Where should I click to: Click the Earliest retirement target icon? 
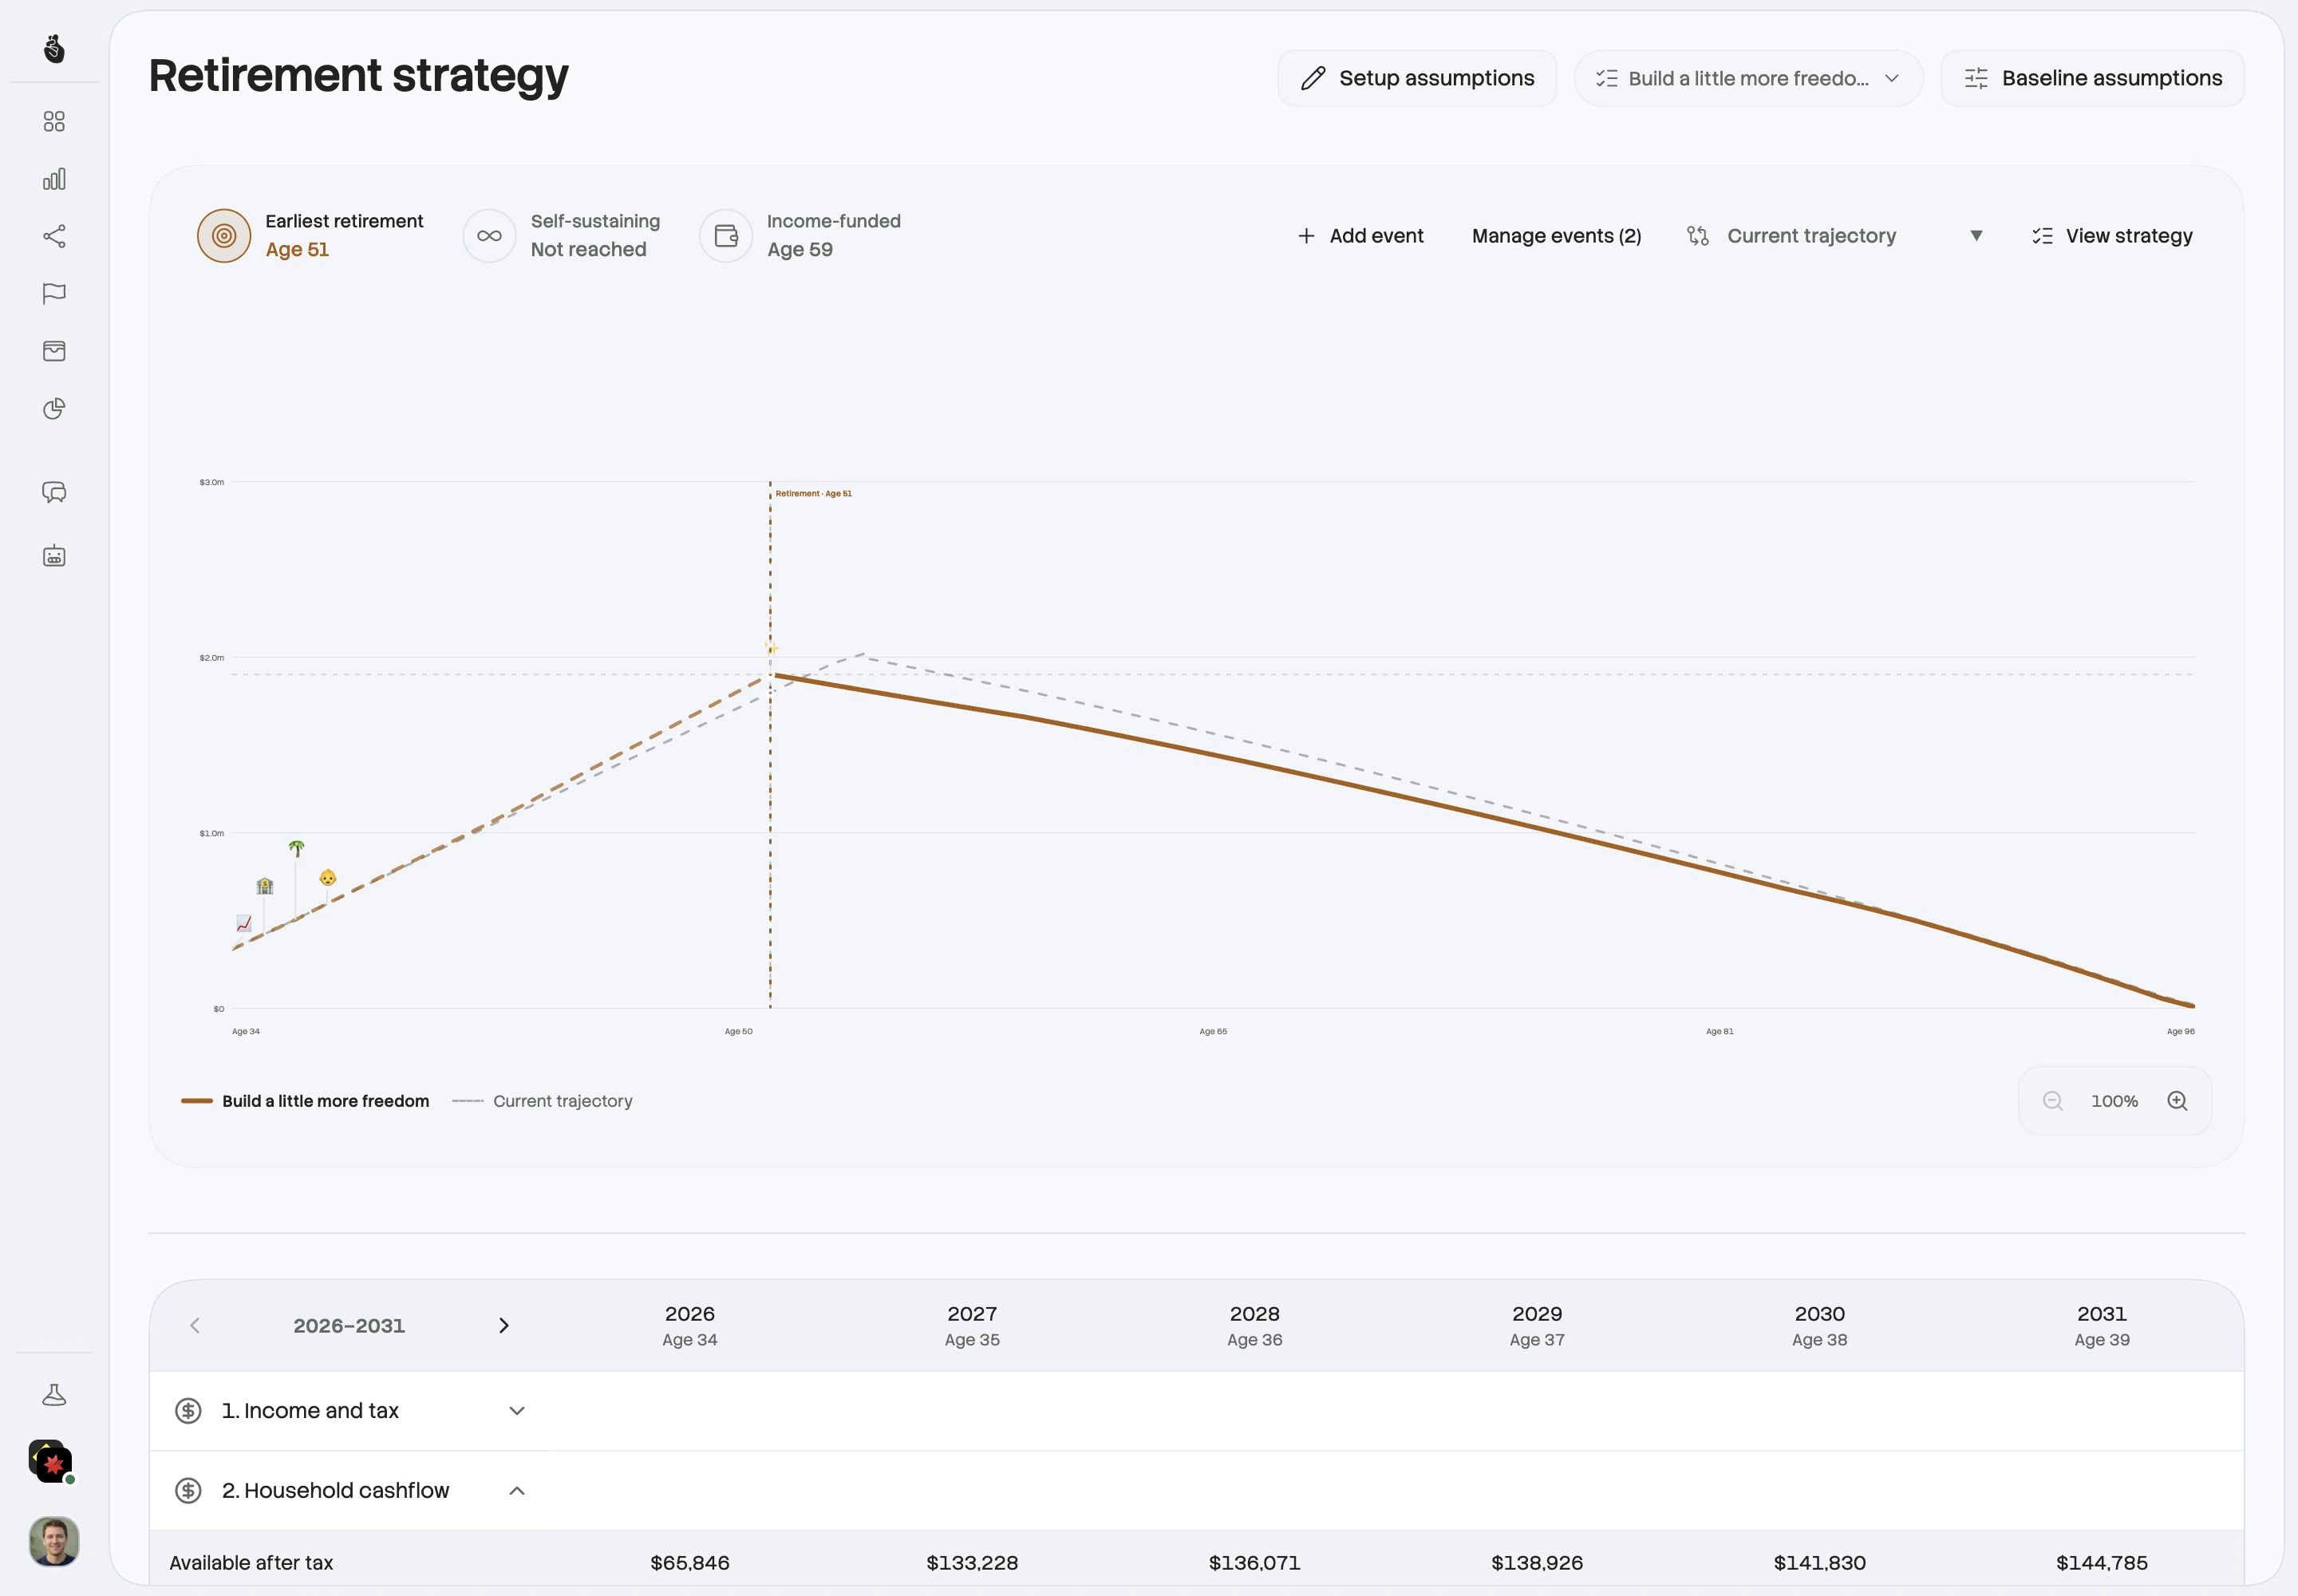click(224, 236)
